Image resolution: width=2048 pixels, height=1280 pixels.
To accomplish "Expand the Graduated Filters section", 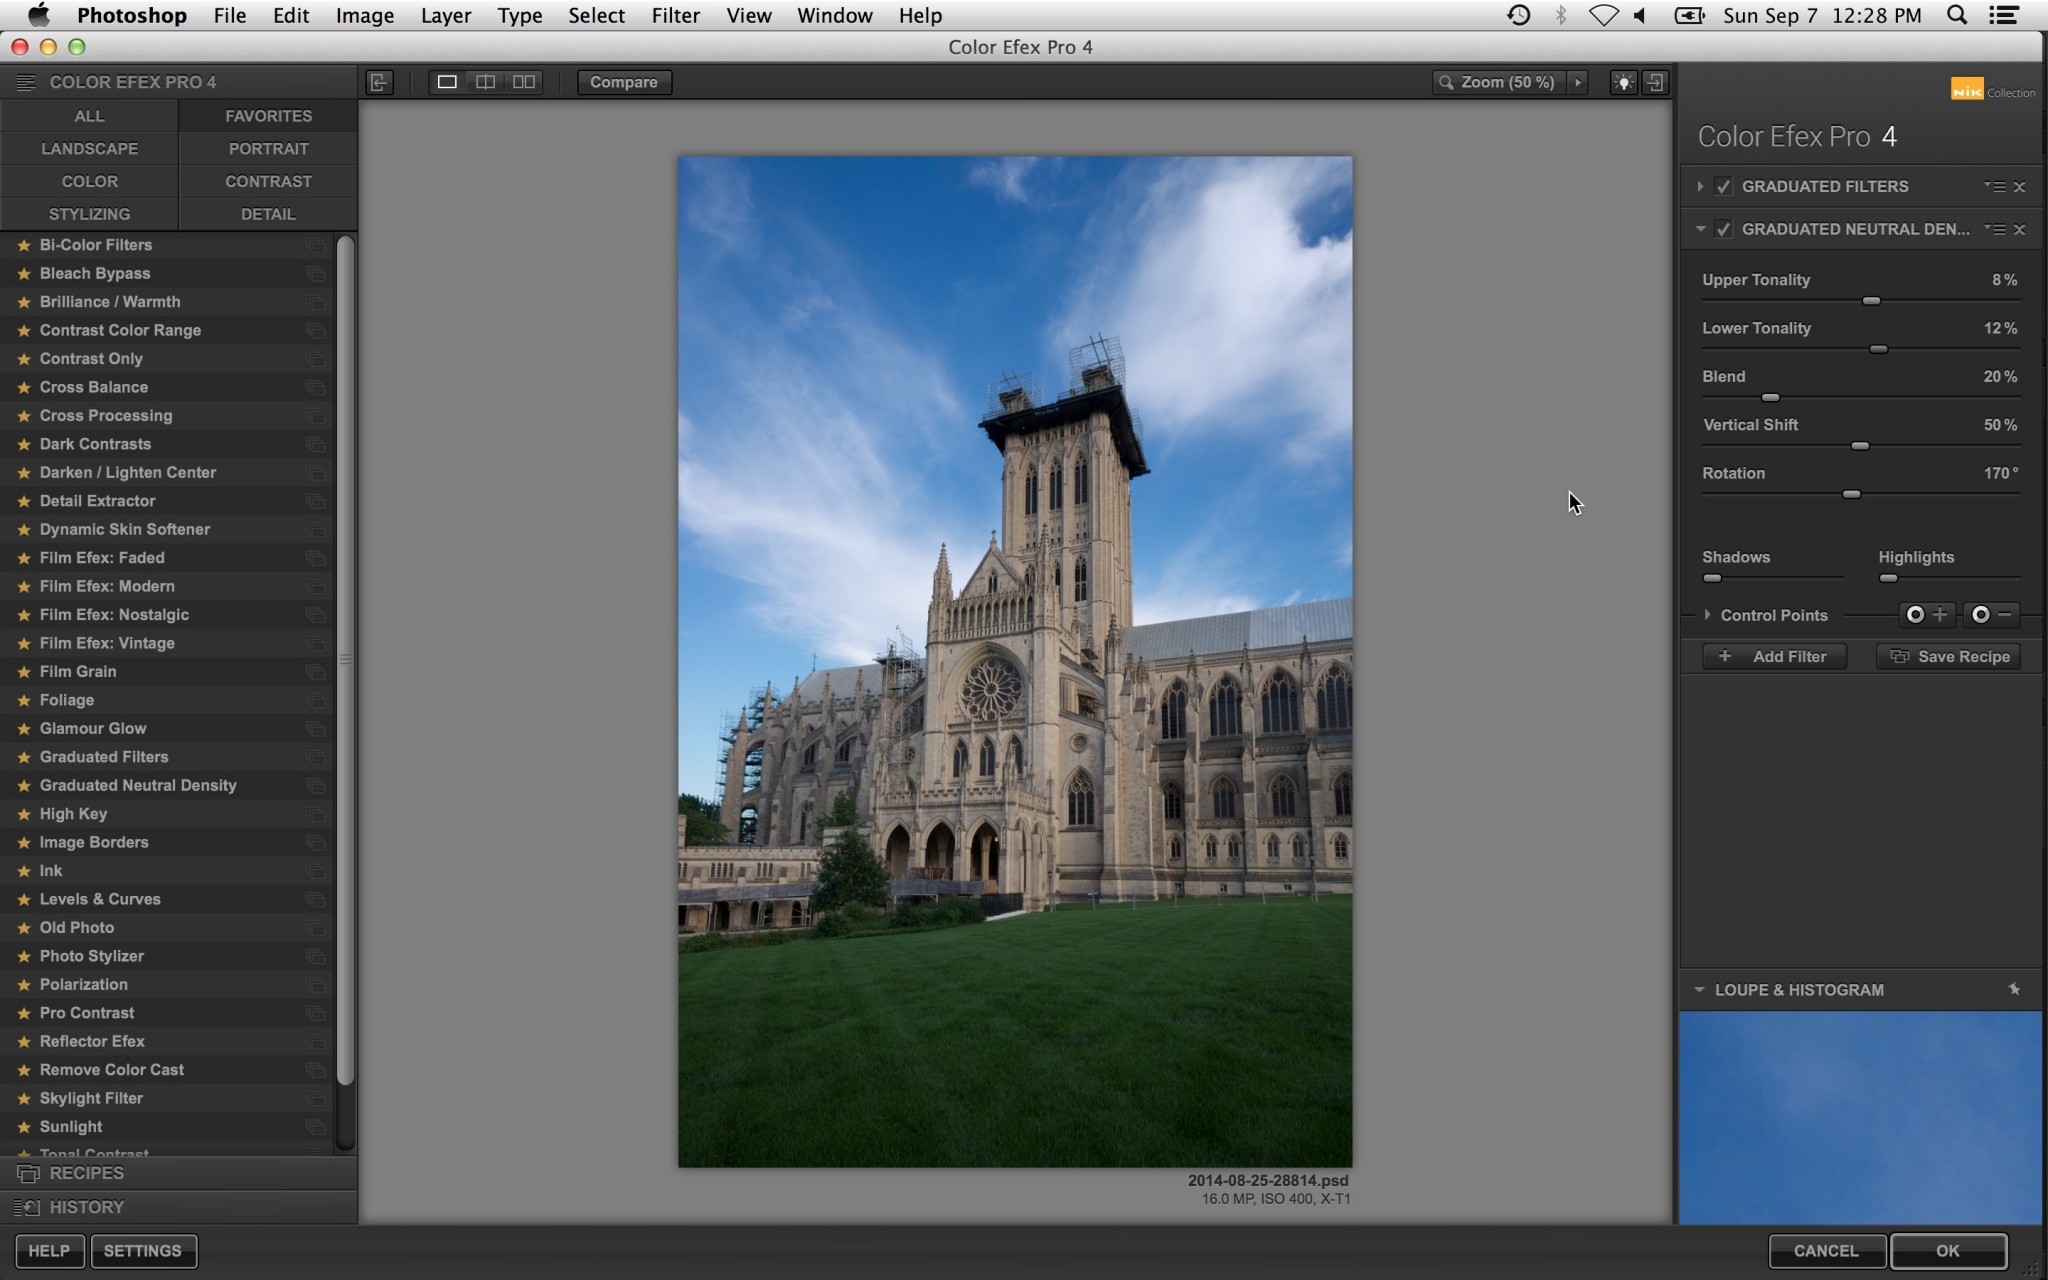I will pyautogui.click(x=1700, y=186).
